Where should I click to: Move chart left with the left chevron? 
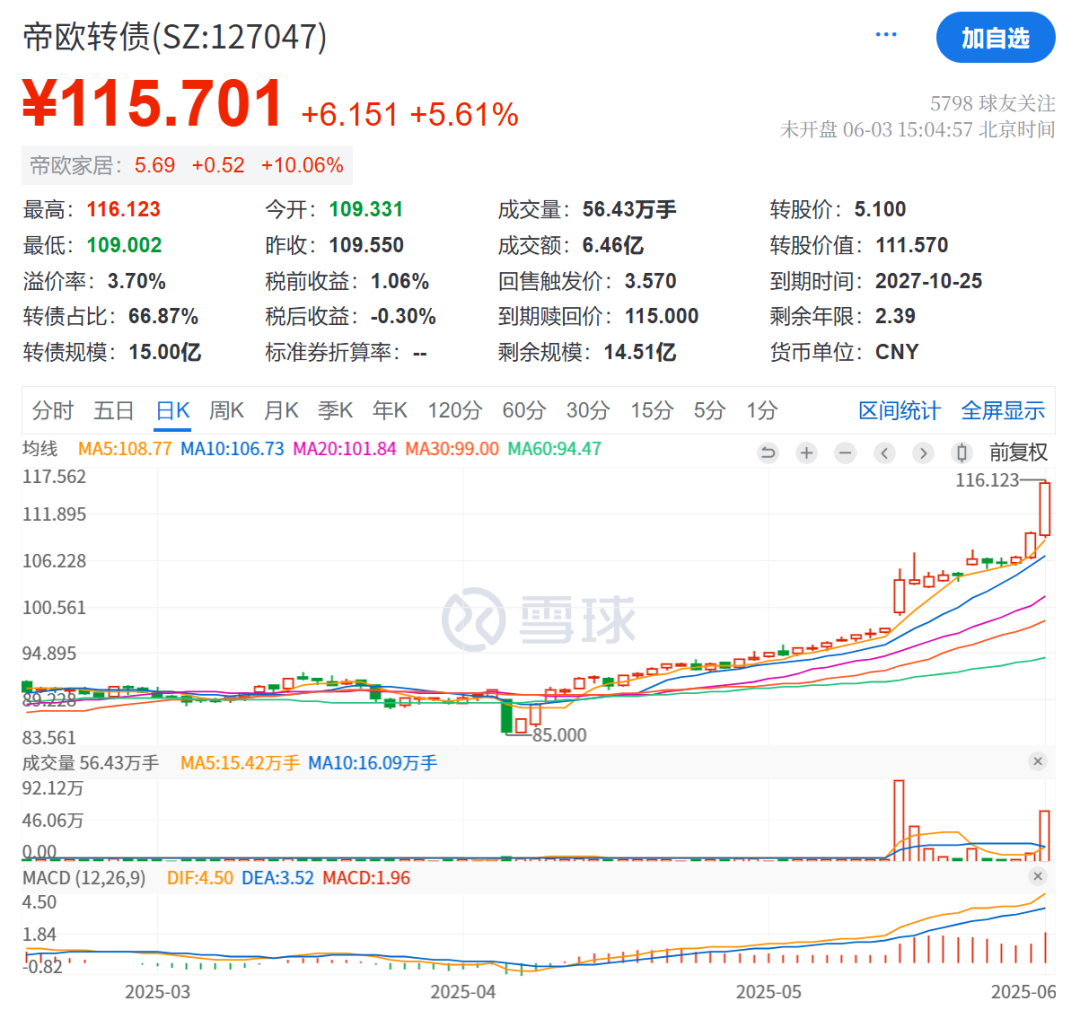pos(884,453)
